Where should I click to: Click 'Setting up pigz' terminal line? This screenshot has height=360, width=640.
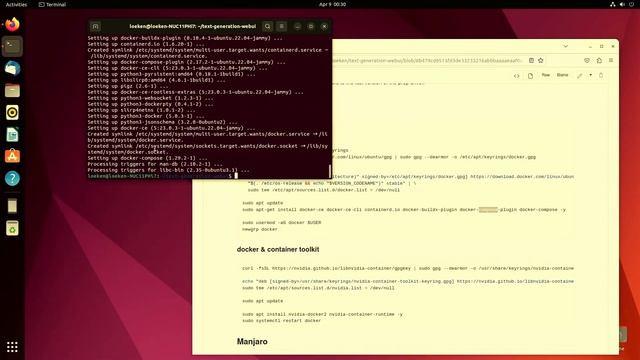128,86
